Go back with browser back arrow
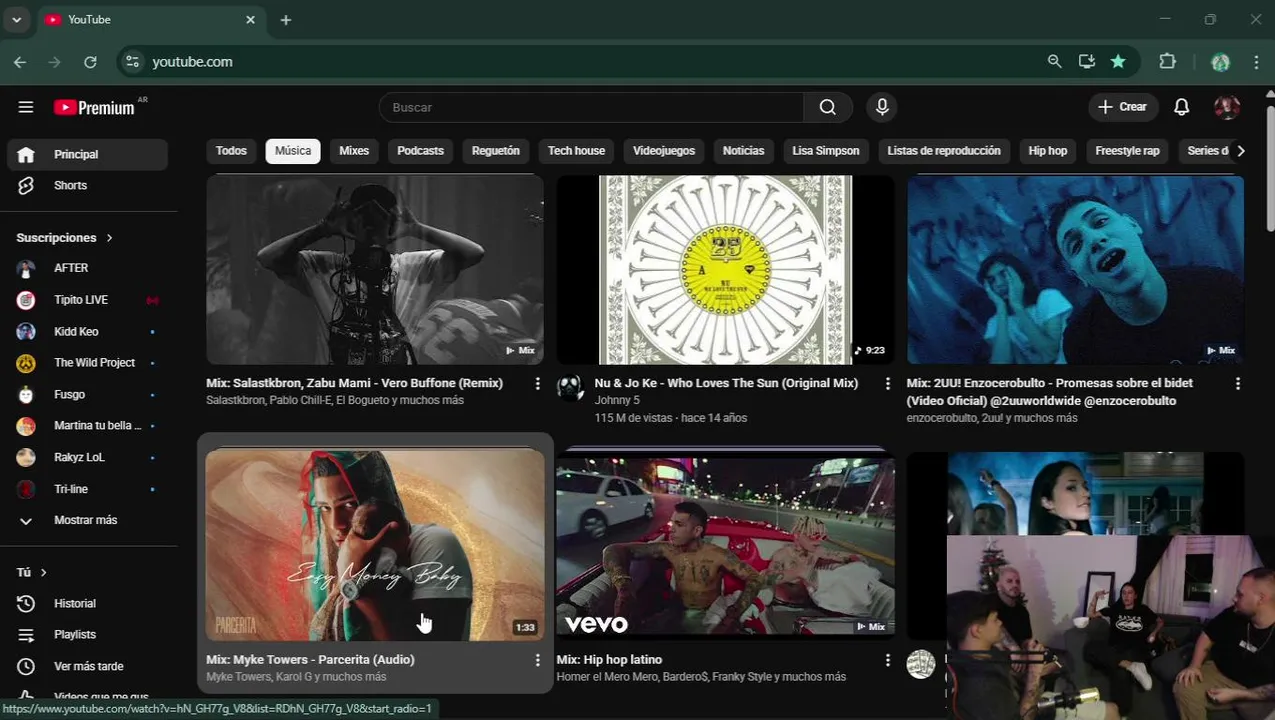The image size is (1275, 720). (20, 62)
